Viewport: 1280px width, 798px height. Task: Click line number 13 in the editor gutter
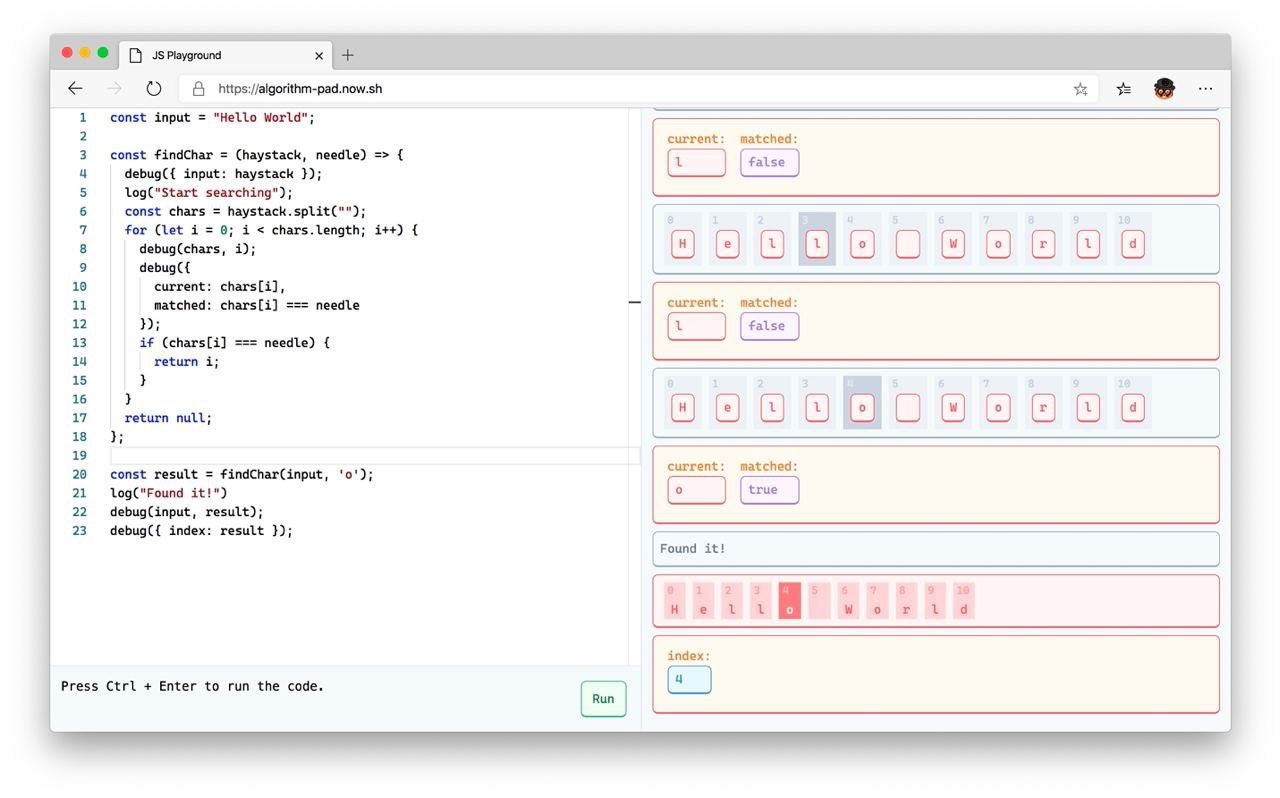(80, 343)
